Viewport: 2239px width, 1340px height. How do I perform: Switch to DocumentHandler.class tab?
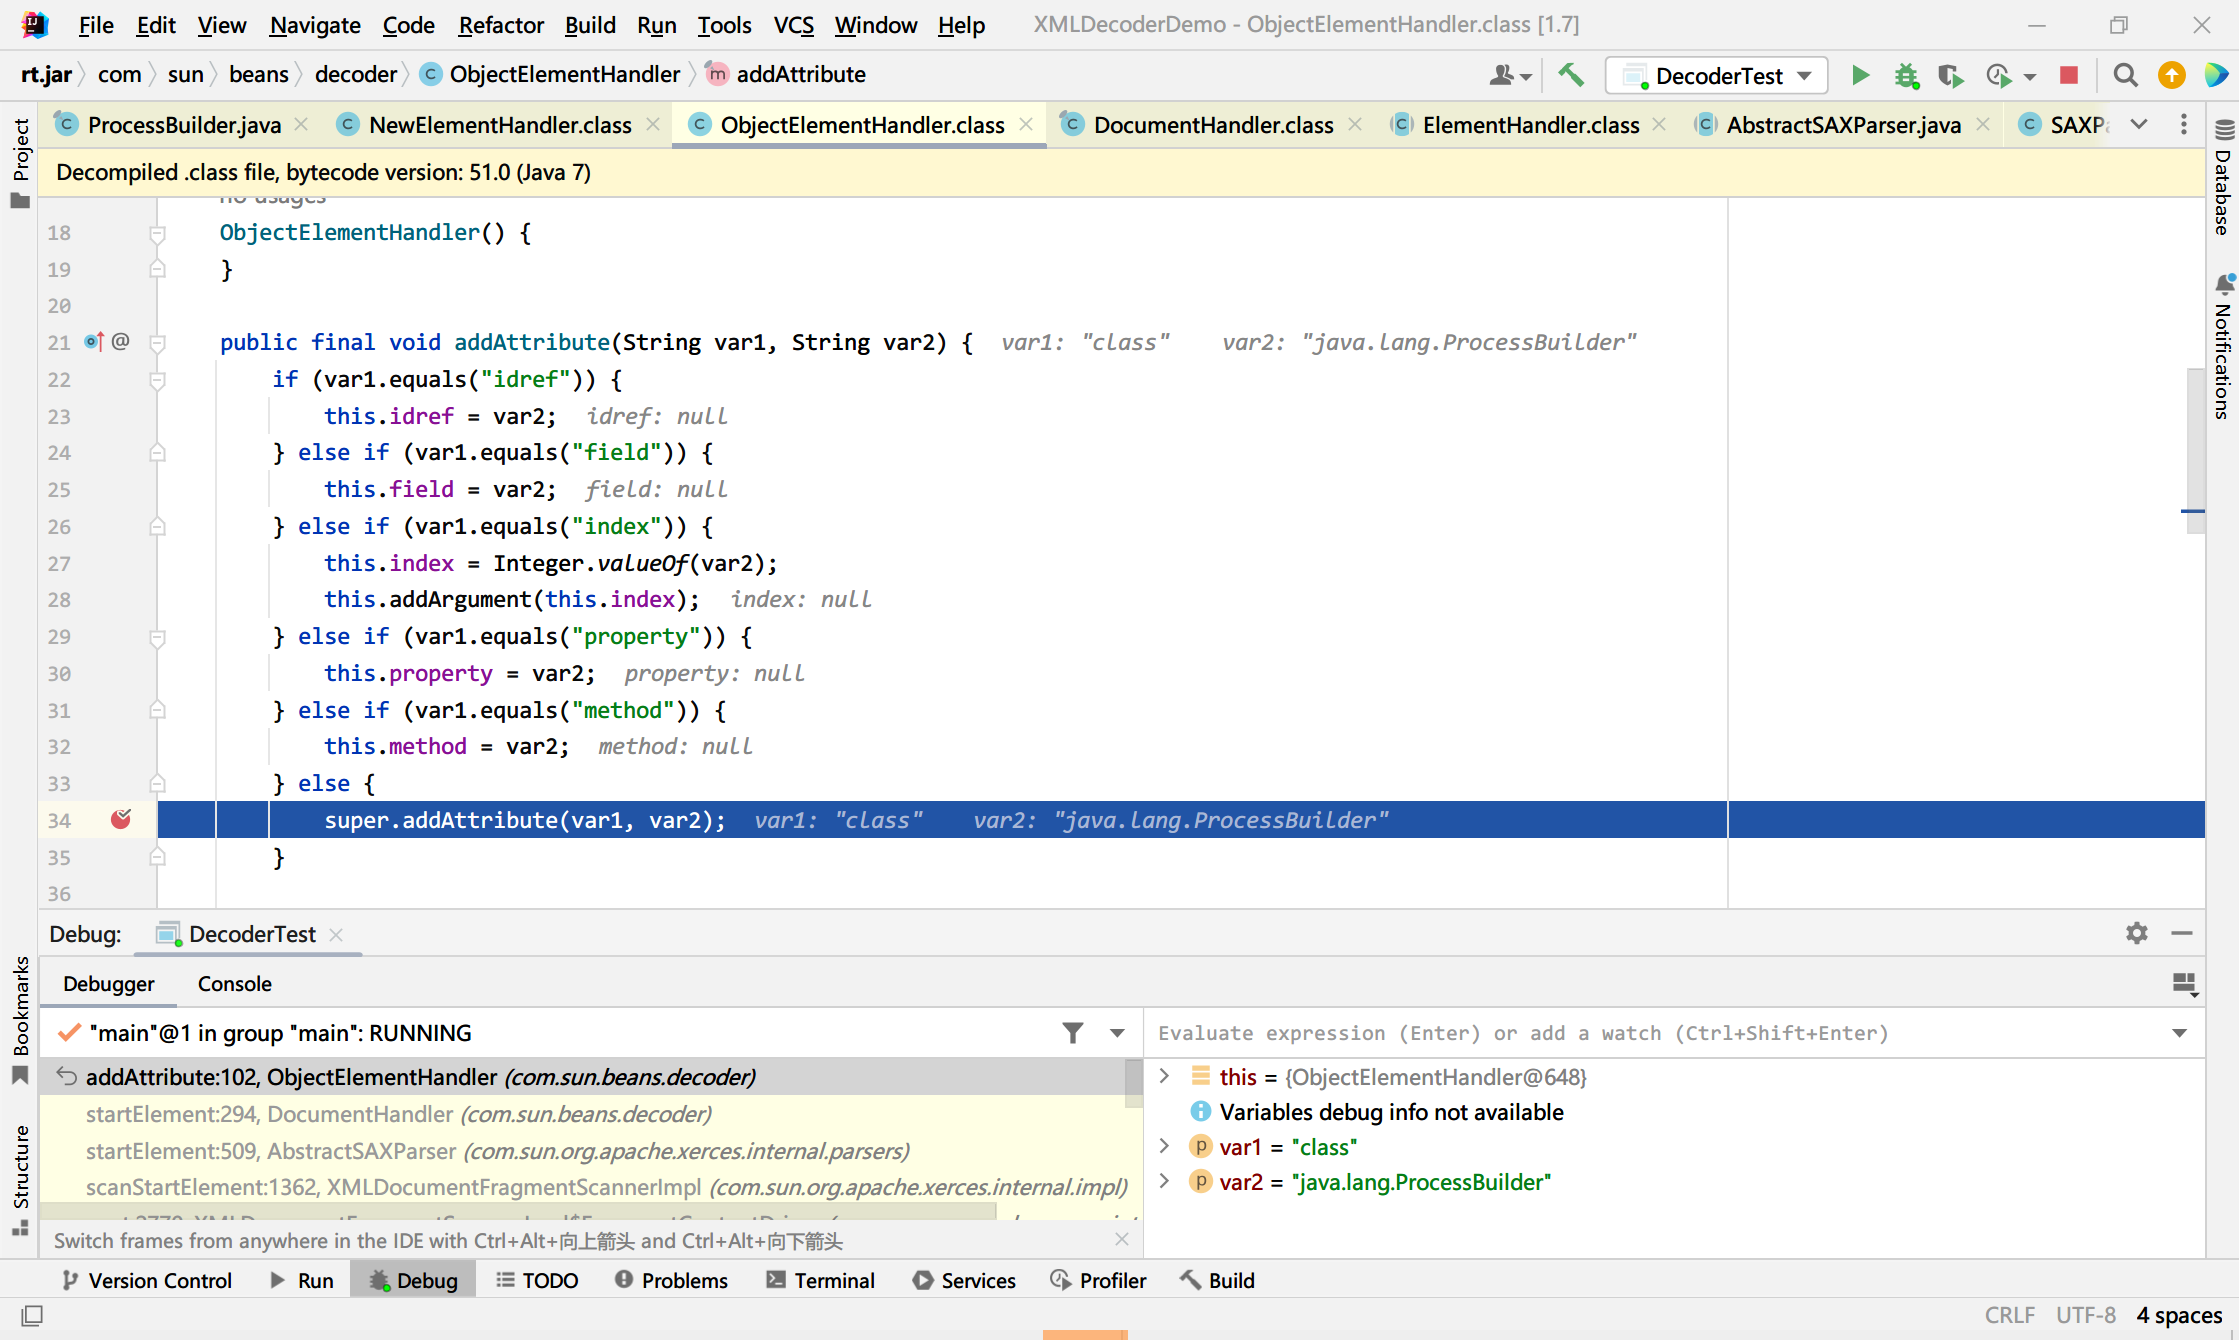(1212, 125)
